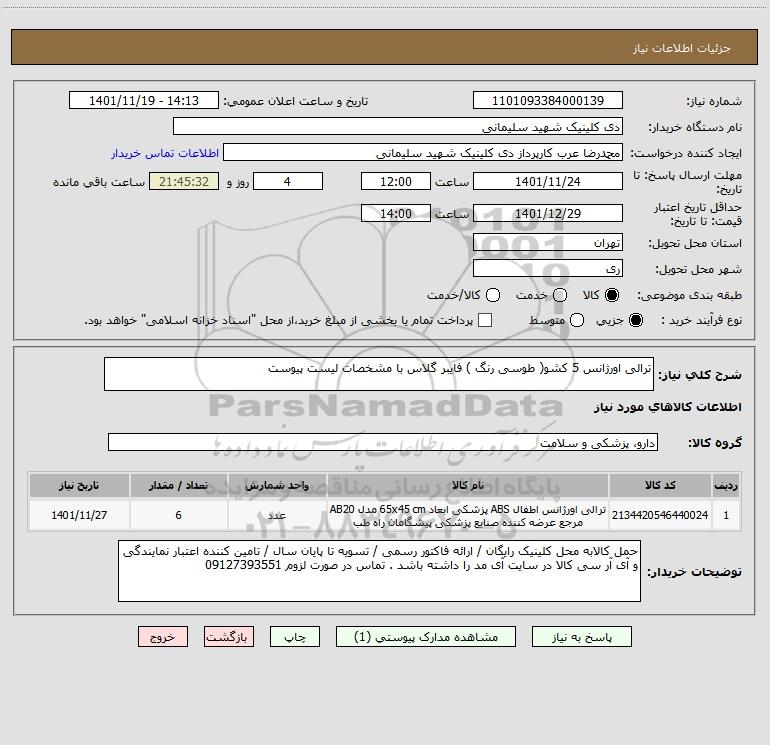Click the شماره نیاز field 1101093384000139
770x745 pixels.
tap(548, 100)
